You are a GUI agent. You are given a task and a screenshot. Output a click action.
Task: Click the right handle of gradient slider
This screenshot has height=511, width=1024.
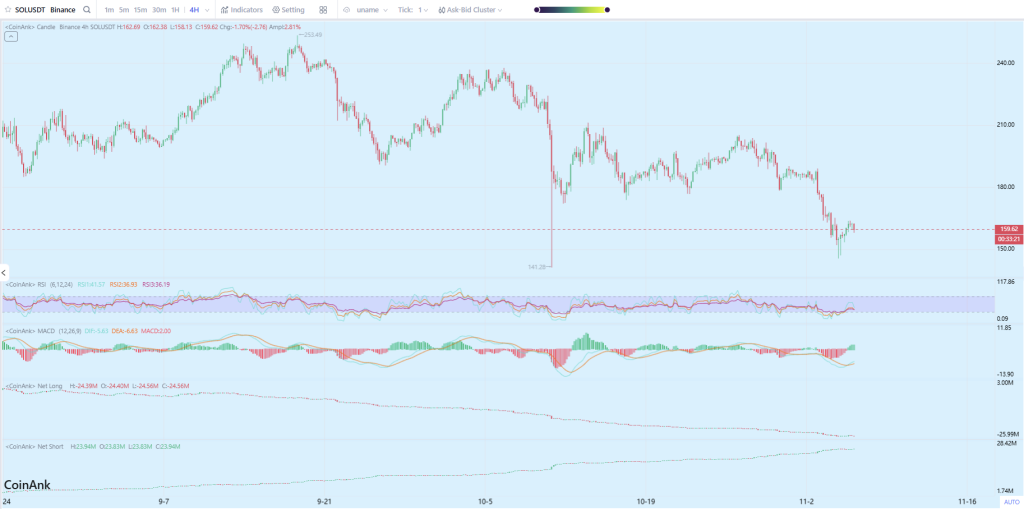coord(603,9)
